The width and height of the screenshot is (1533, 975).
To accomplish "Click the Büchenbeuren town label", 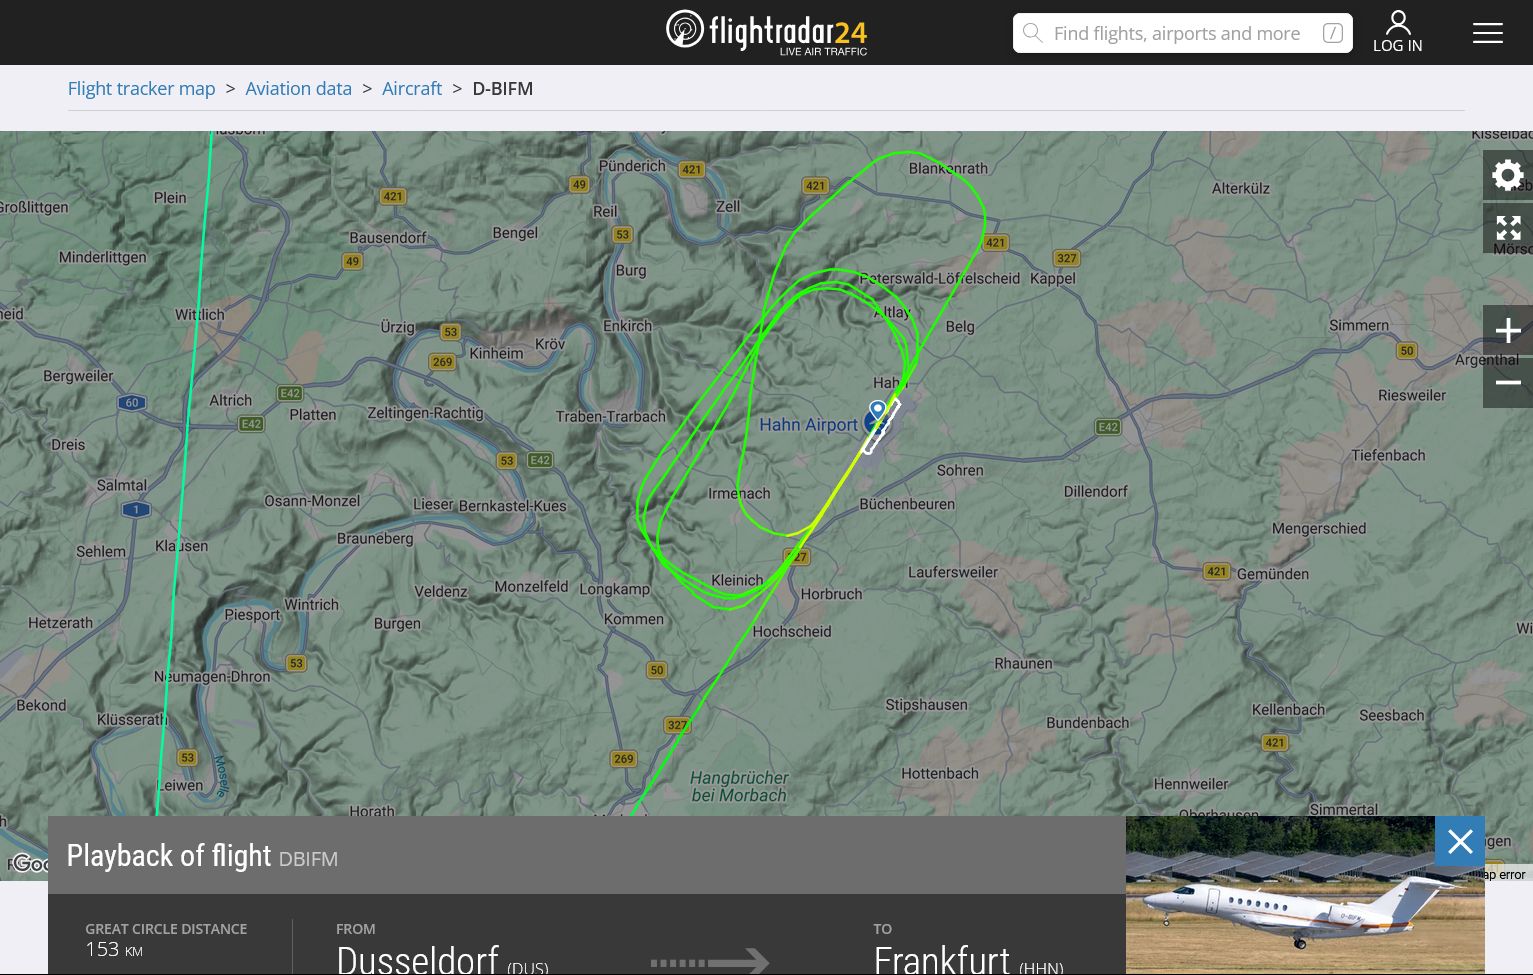I will [x=907, y=504].
